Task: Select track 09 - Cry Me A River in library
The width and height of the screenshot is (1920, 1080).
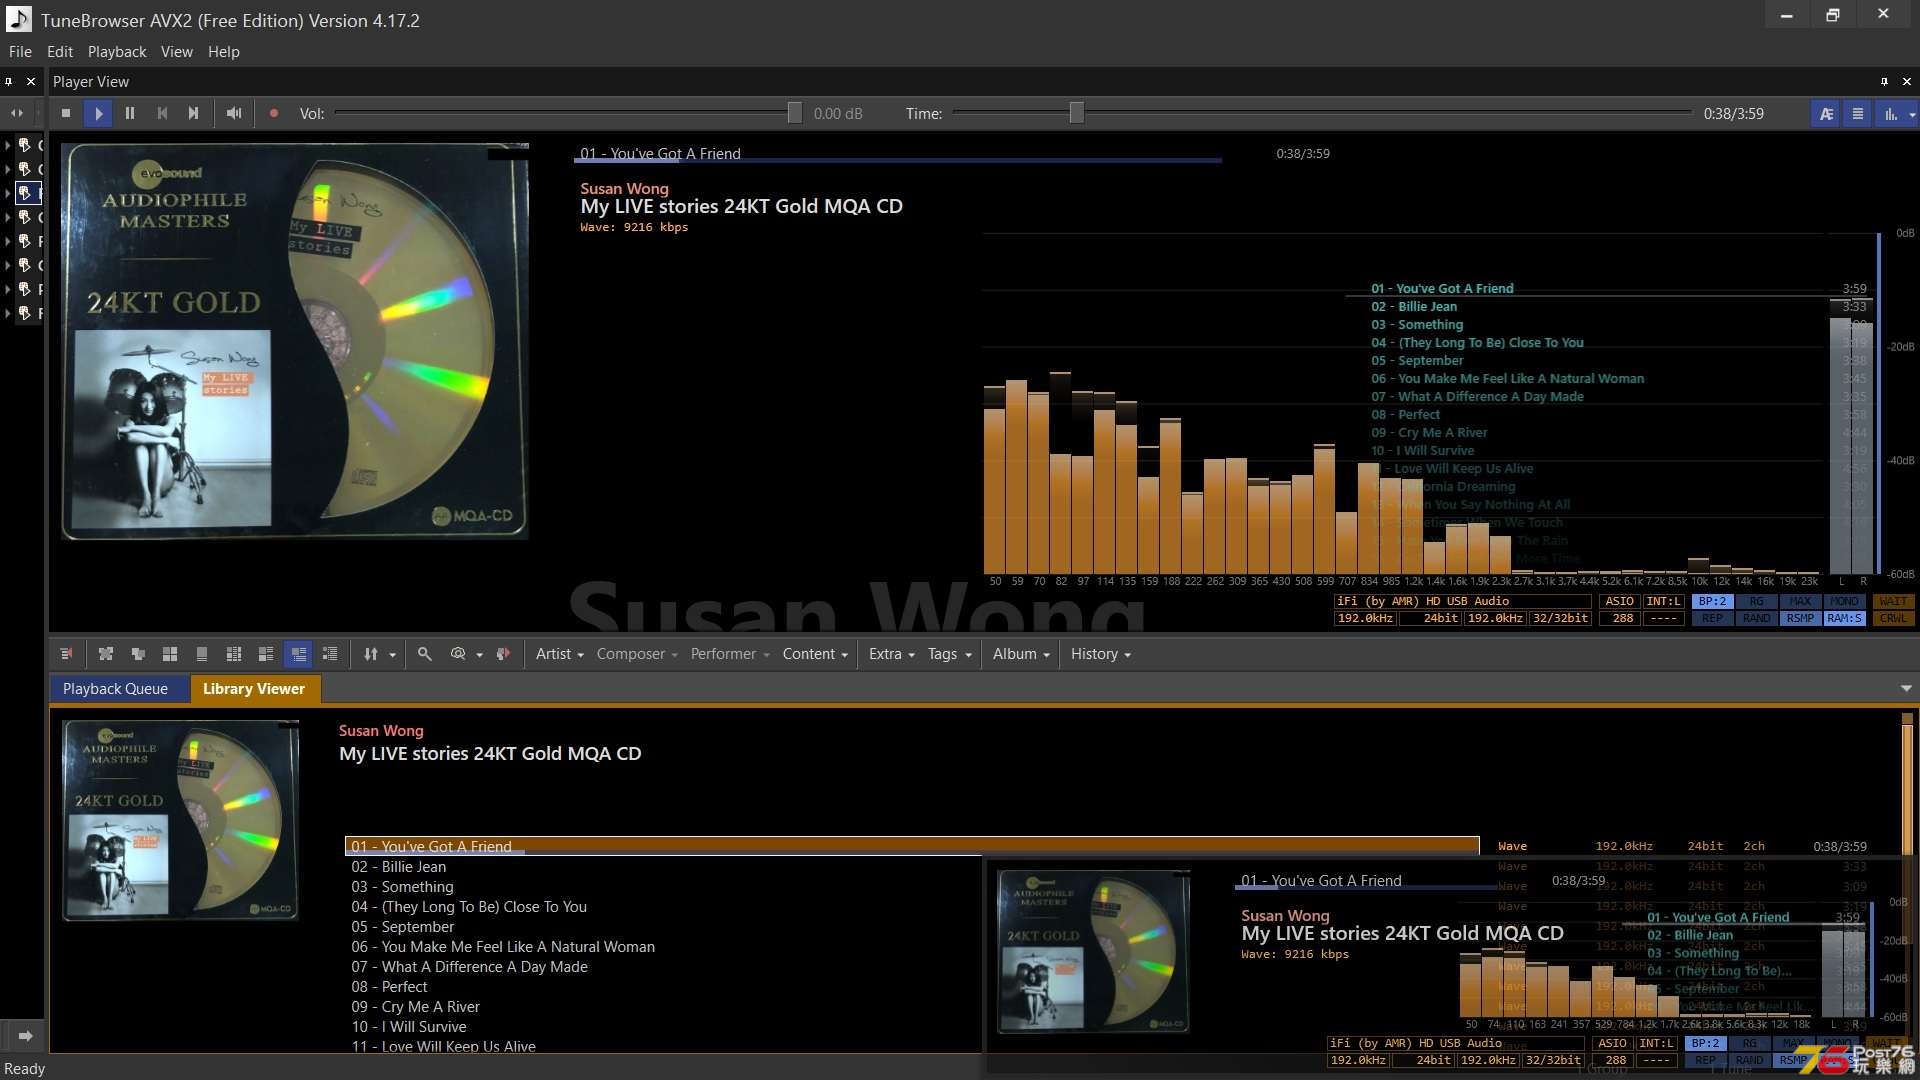Action: tap(416, 1007)
